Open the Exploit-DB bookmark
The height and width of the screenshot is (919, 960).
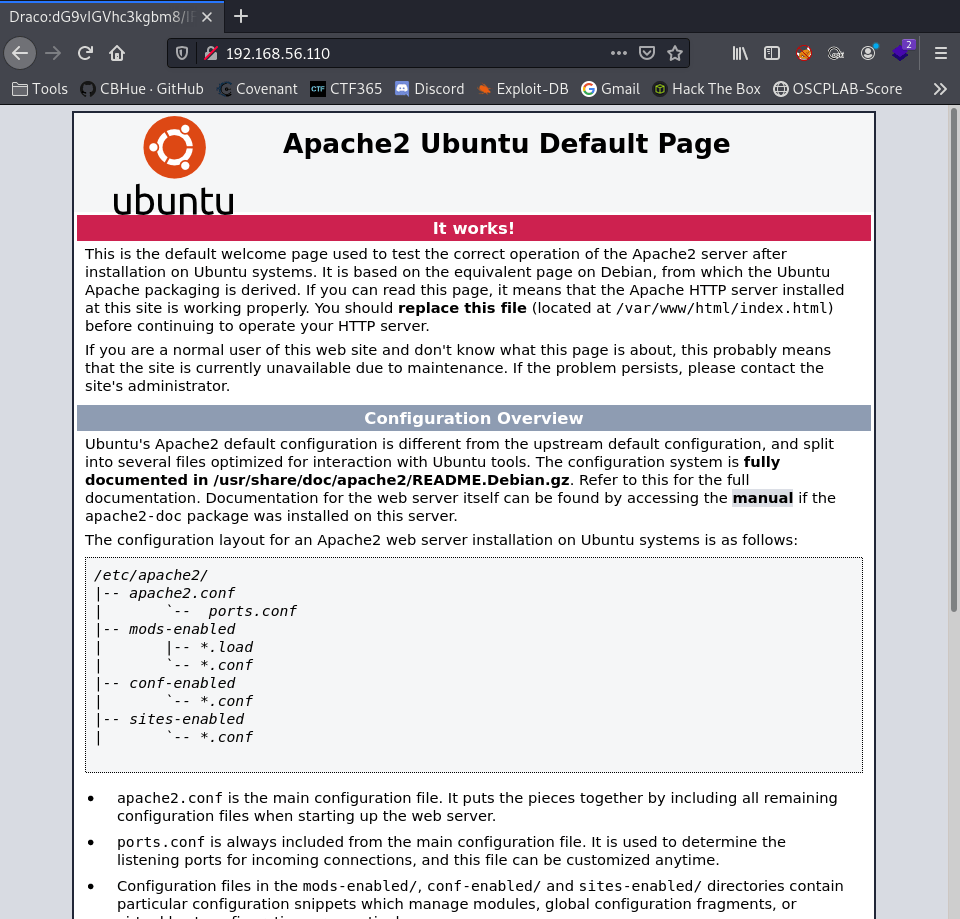point(523,89)
